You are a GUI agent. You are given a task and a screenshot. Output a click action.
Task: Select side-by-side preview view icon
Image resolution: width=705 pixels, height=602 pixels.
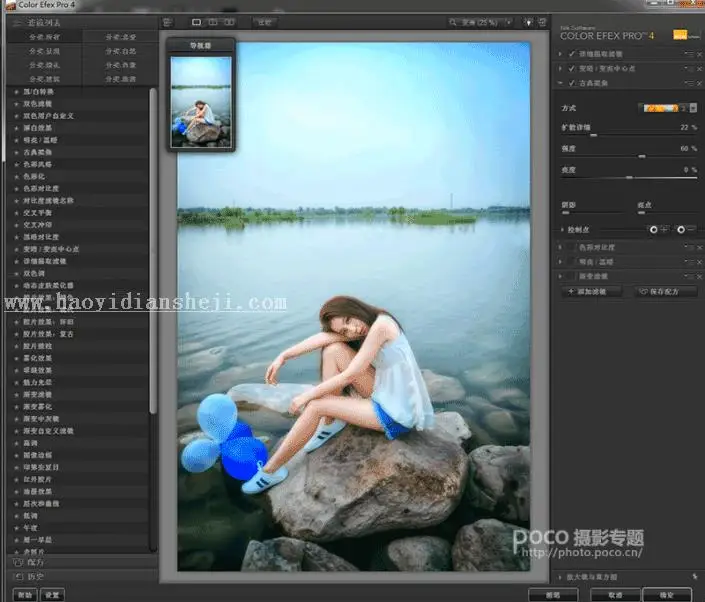(x=229, y=22)
